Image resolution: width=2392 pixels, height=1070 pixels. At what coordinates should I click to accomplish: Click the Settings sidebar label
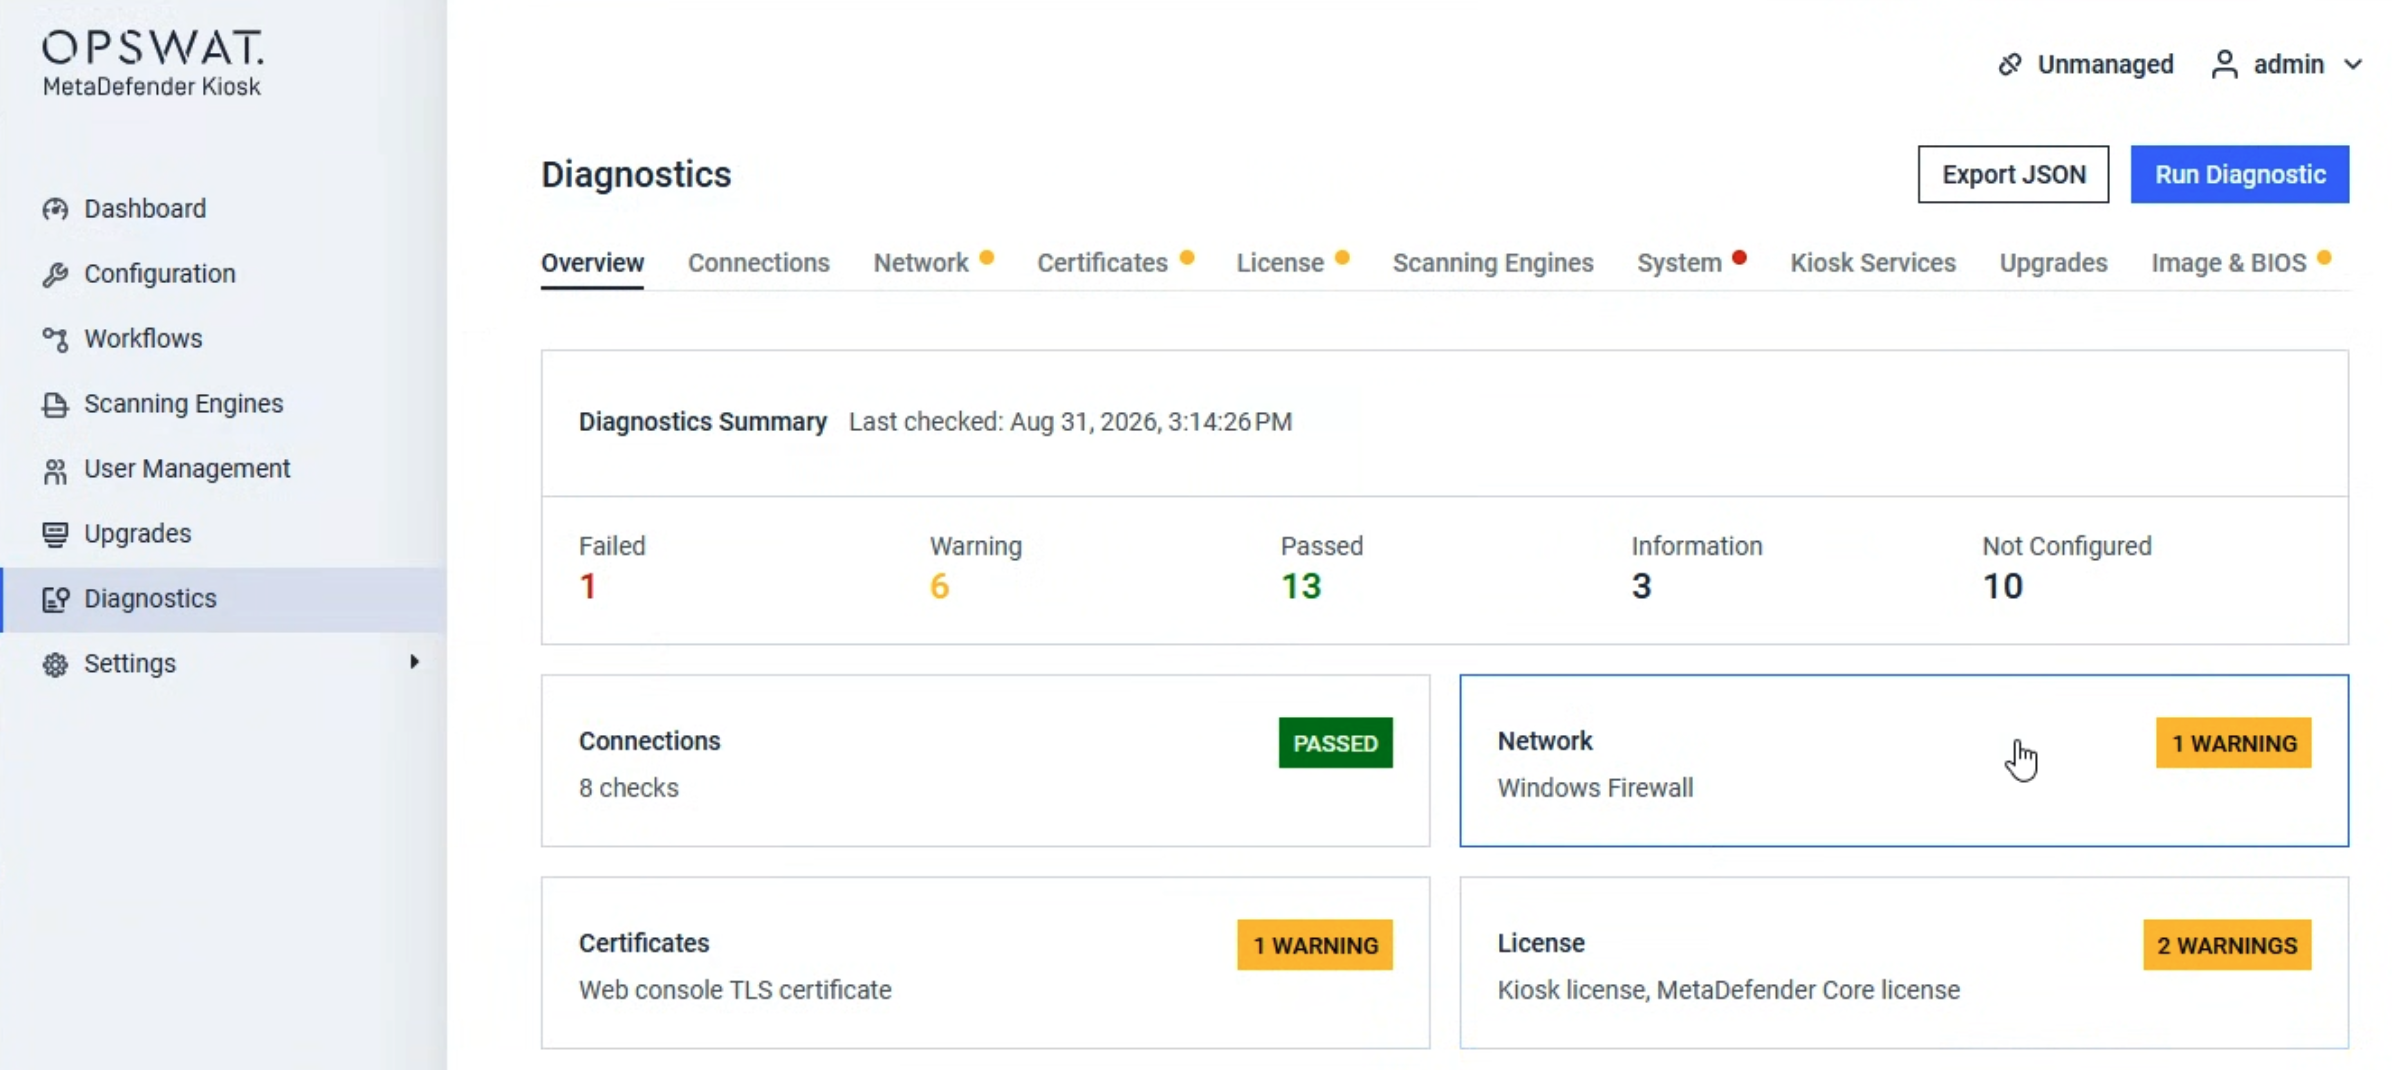[130, 664]
